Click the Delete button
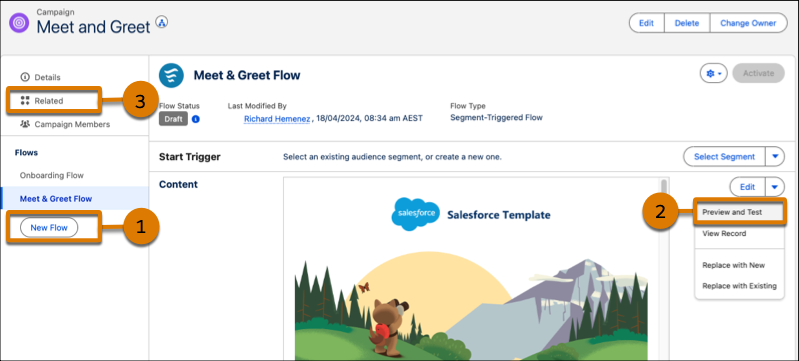 [687, 23]
